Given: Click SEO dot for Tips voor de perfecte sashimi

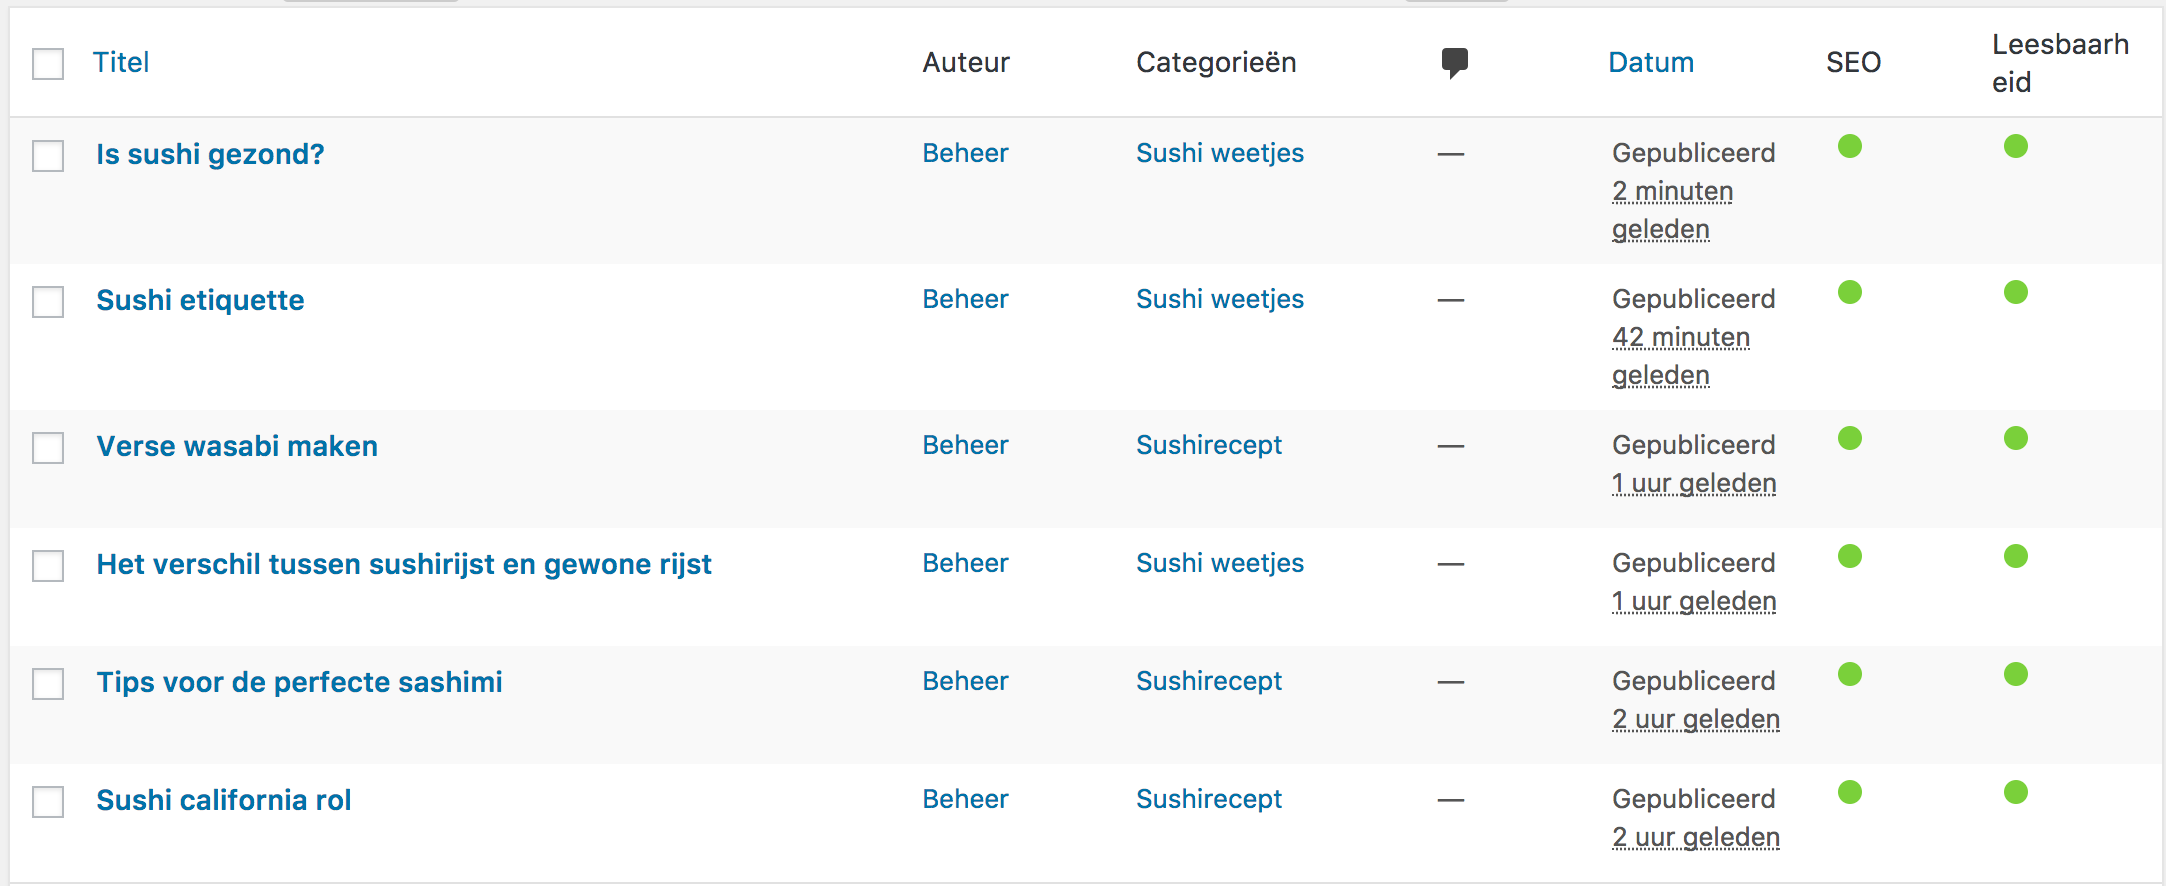Looking at the screenshot, I should point(1850,674).
